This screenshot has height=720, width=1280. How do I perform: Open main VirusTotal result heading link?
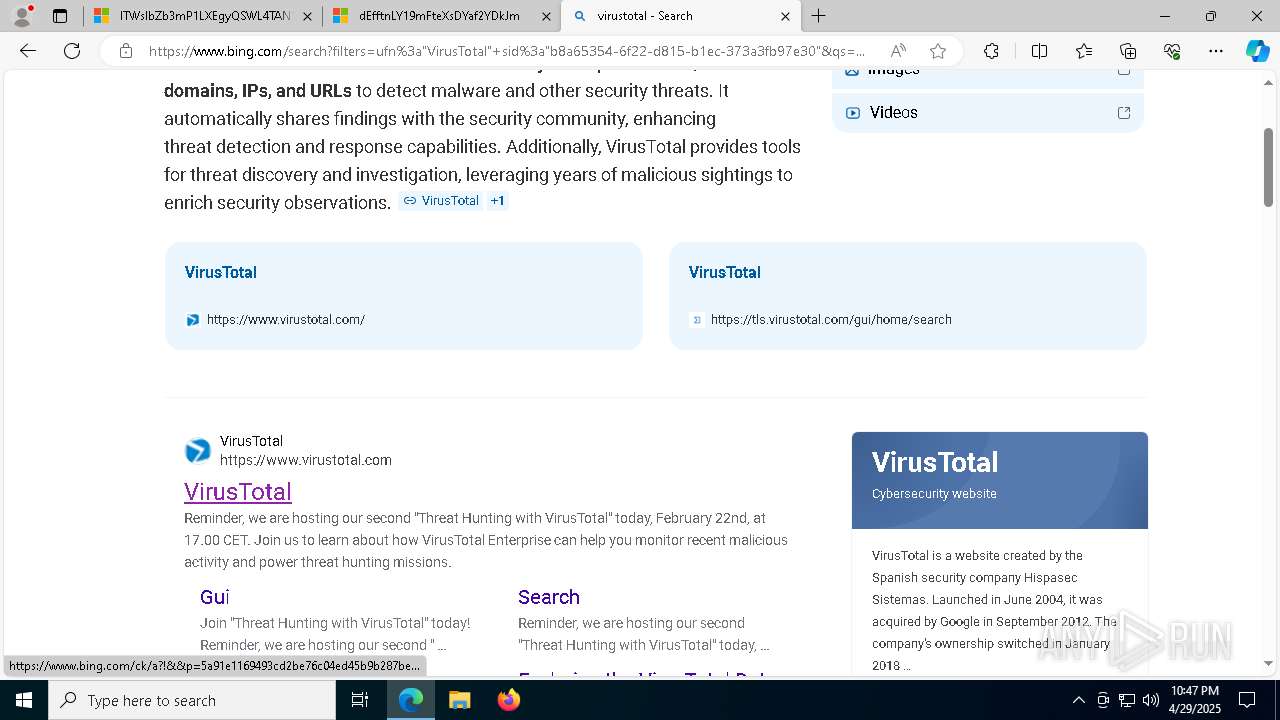point(238,492)
